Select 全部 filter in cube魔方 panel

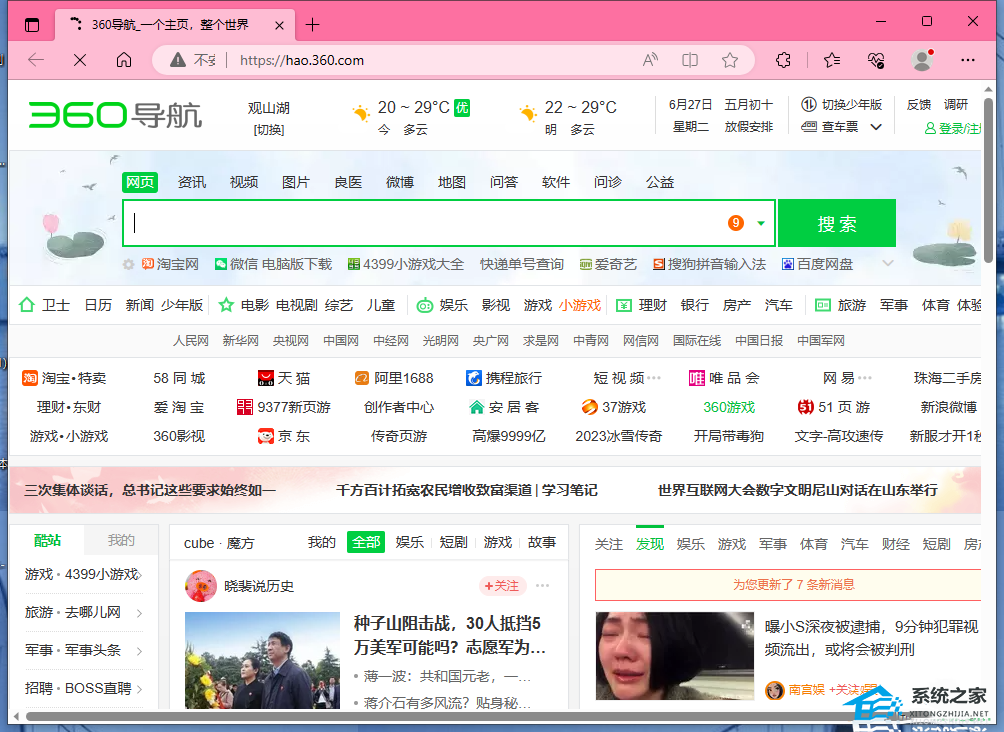click(x=366, y=542)
